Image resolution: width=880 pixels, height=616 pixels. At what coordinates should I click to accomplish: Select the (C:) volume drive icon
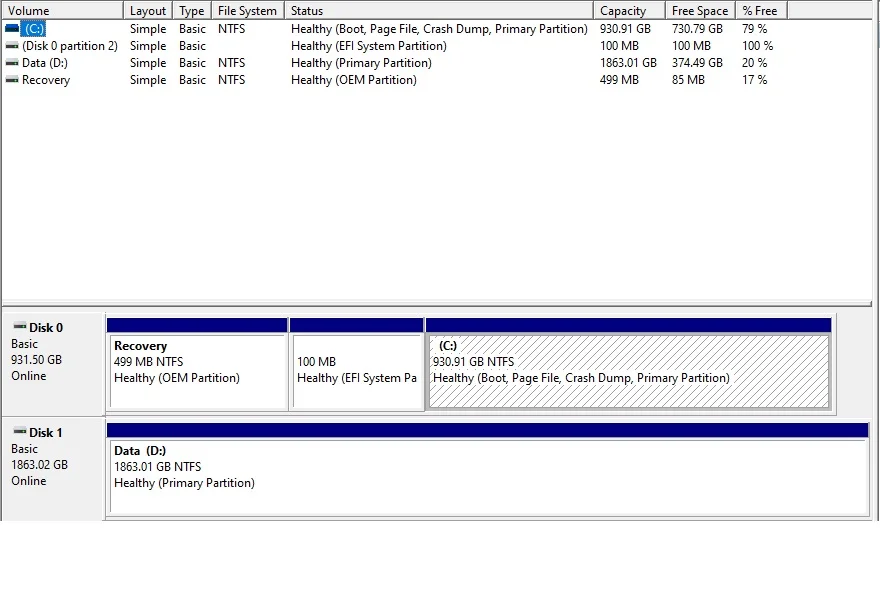click(12, 28)
